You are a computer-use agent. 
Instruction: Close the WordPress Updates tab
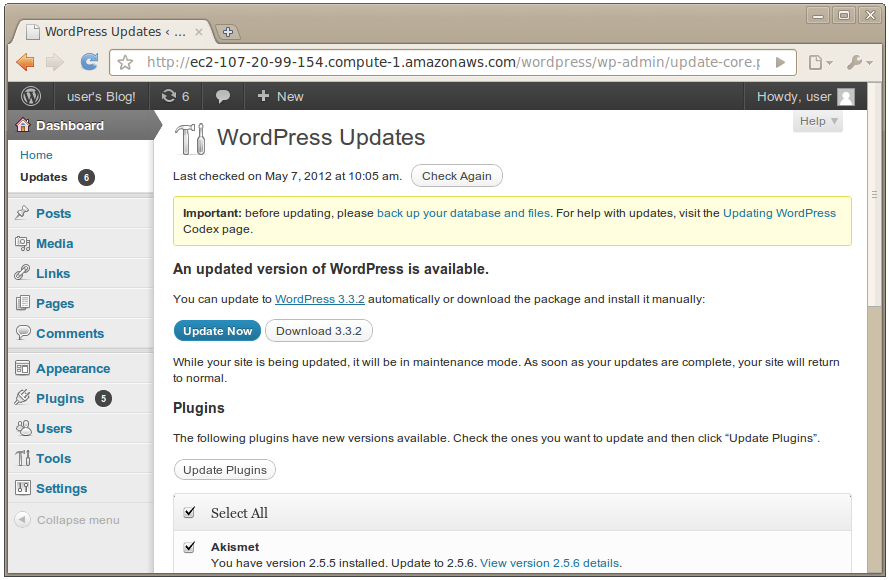click(x=199, y=32)
